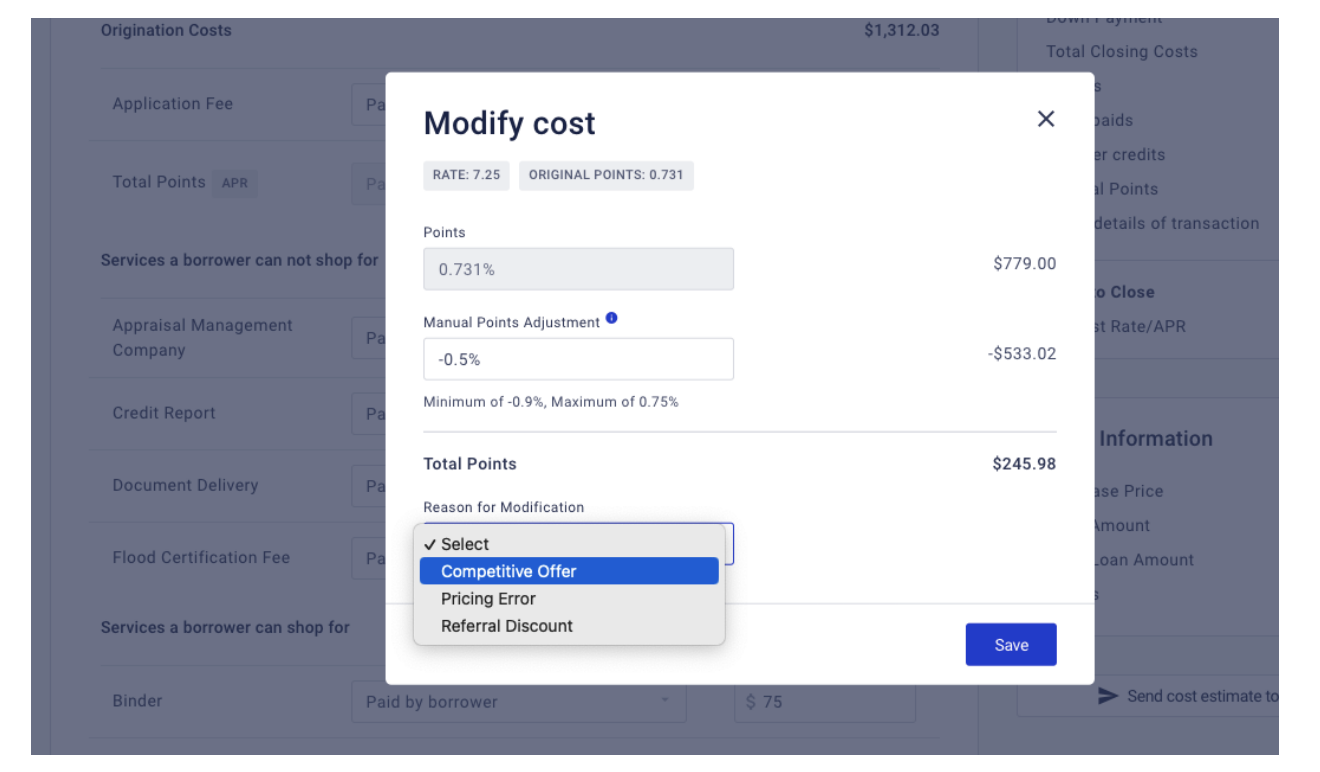Viewport: 1320px width, 772px height.
Task: Click the Manual Points Adjustment info icon
Action: click(612, 319)
